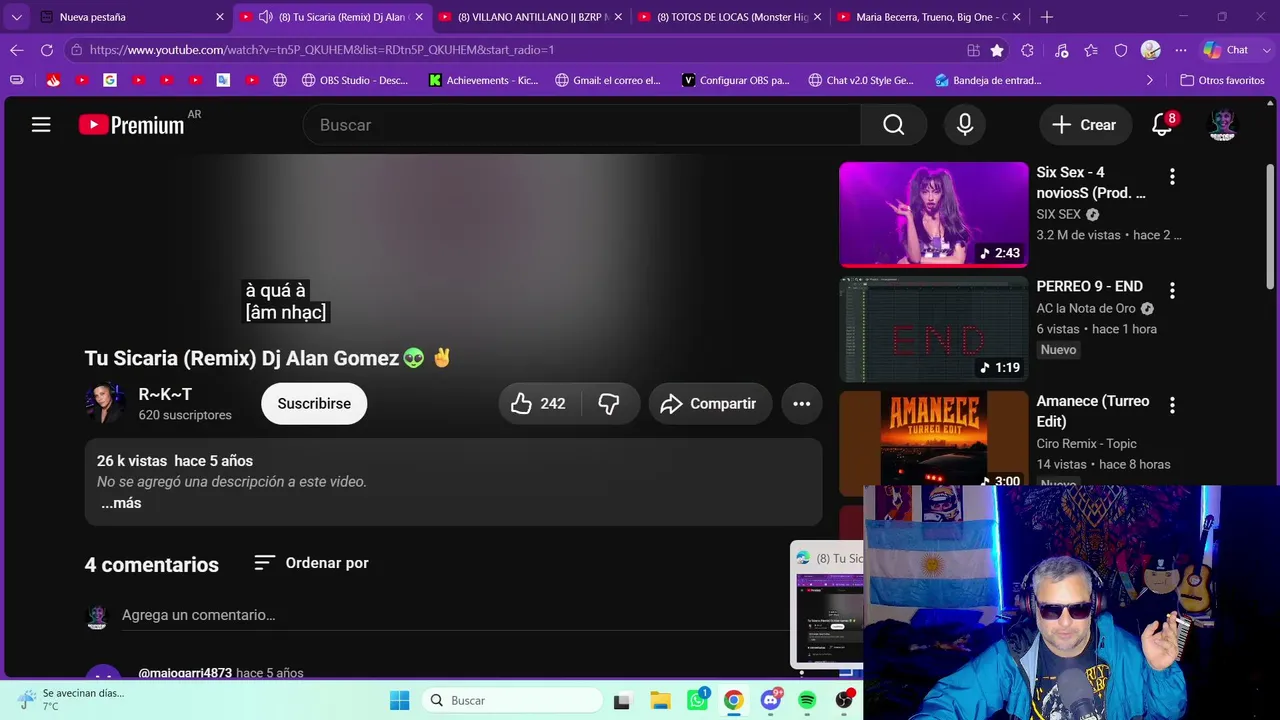Open Spotify from the taskbar
This screenshot has height=720, width=1280.
[x=807, y=700]
